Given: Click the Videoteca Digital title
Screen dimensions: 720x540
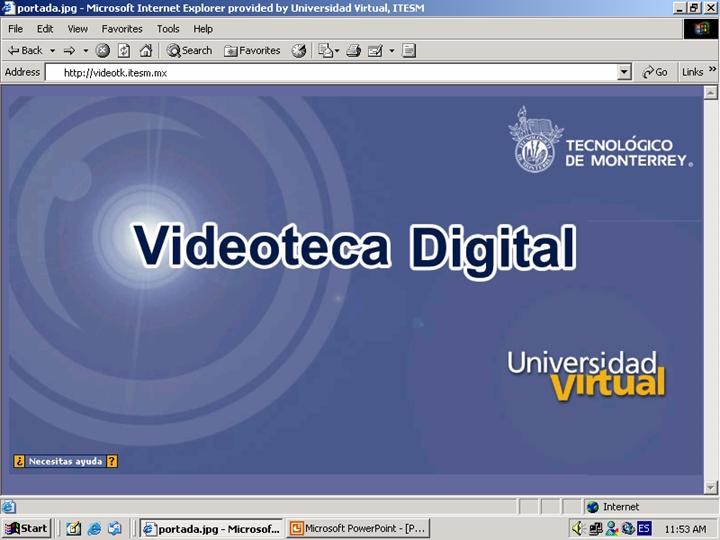Looking at the screenshot, I should tap(354, 249).
